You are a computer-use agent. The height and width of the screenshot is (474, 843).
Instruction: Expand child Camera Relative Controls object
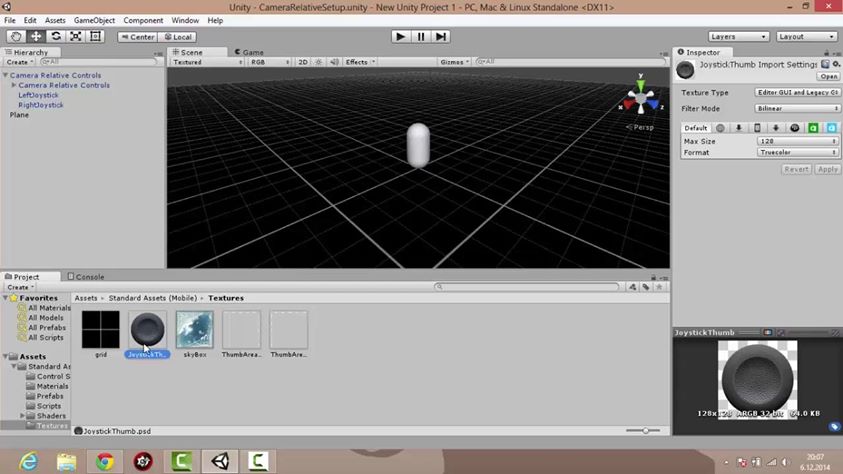coord(14,85)
